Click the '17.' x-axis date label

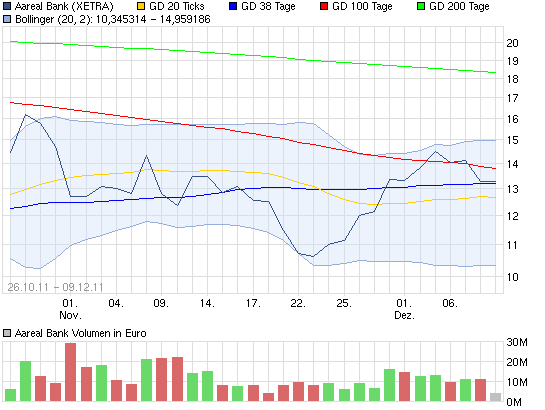[x=253, y=303]
